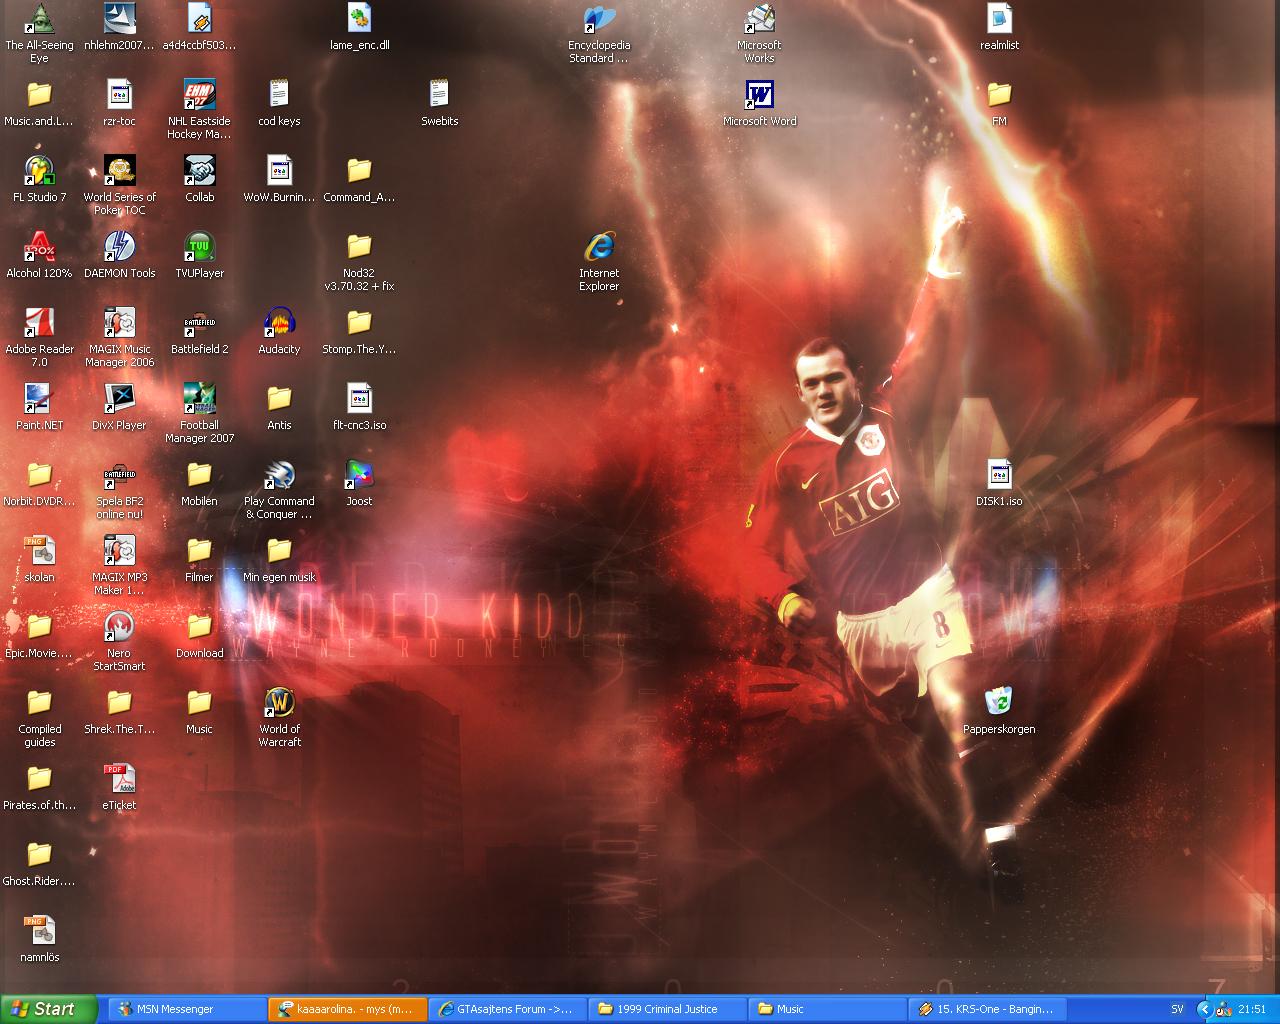Open nhlehm2007 installer icon
This screenshot has height=1024, width=1280.
(119, 20)
